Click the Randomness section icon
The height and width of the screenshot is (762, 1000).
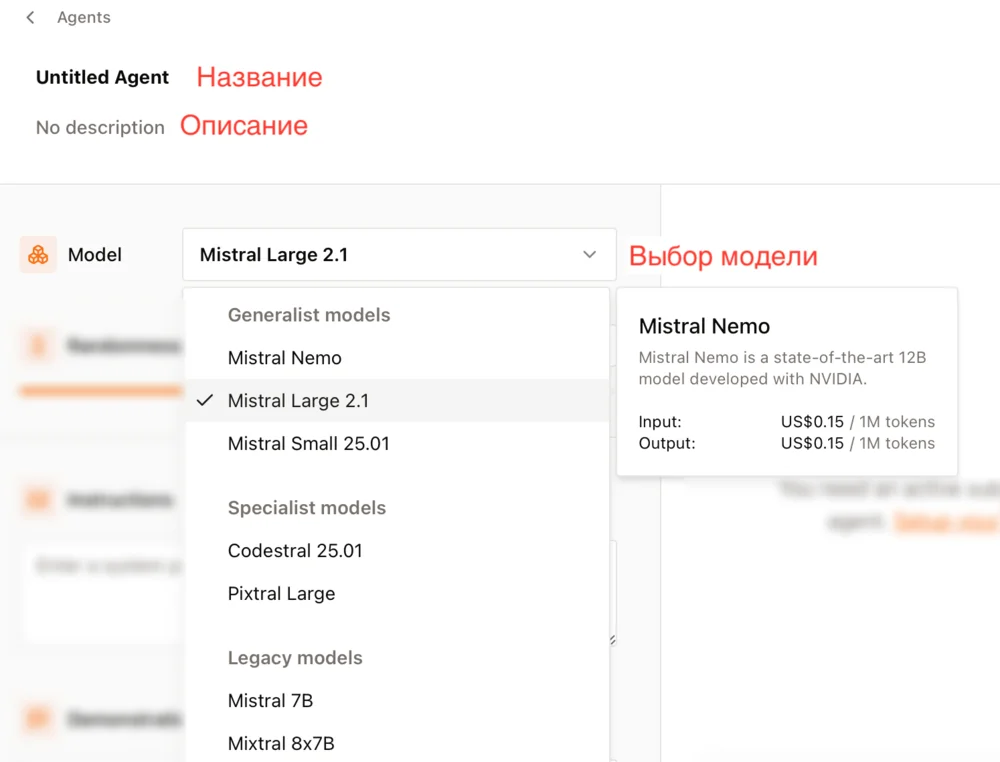[x=38, y=345]
